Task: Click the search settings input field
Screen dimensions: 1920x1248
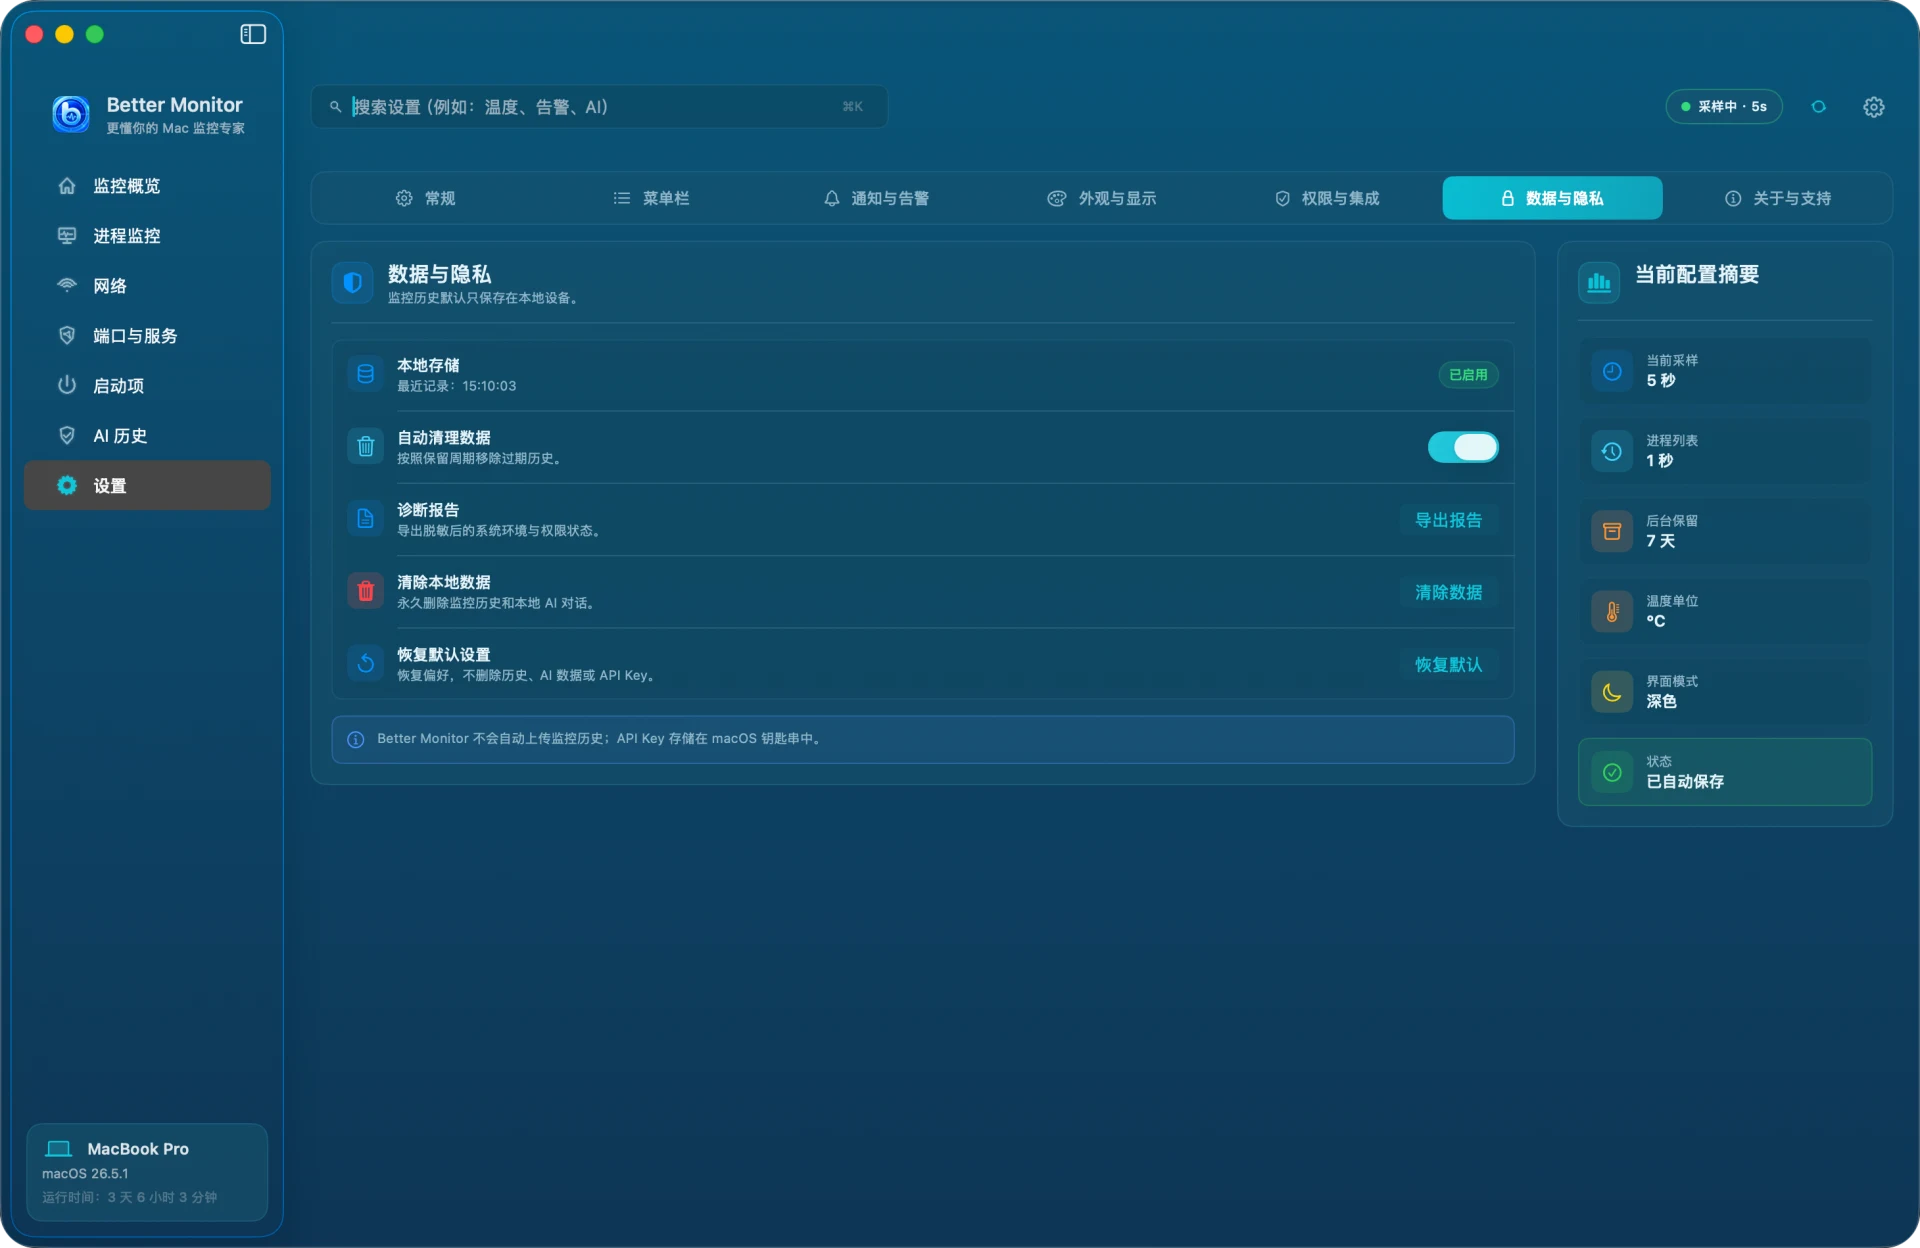Action: [599, 107]
